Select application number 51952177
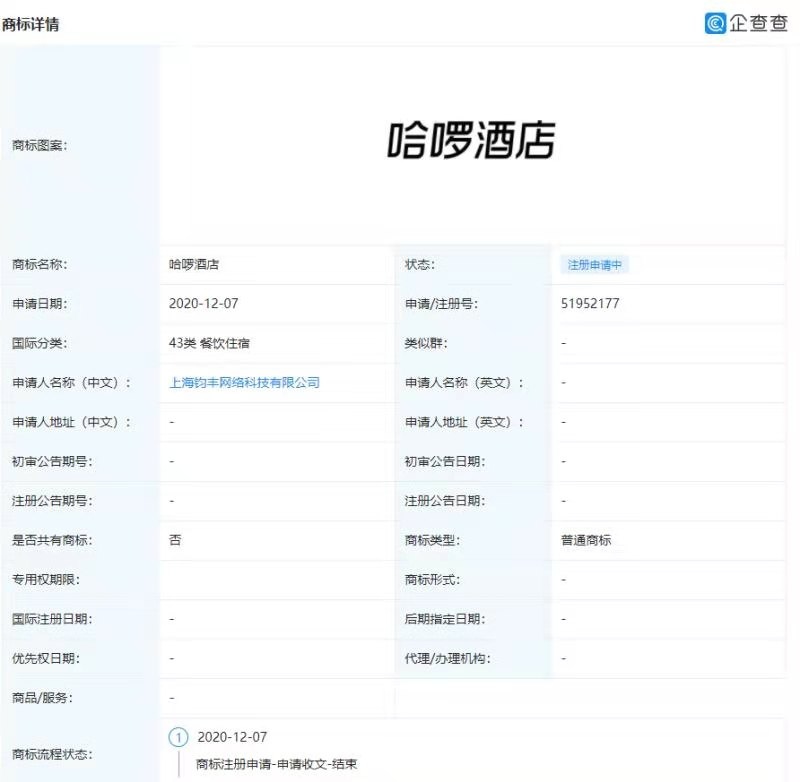 (x=590, y=304)
